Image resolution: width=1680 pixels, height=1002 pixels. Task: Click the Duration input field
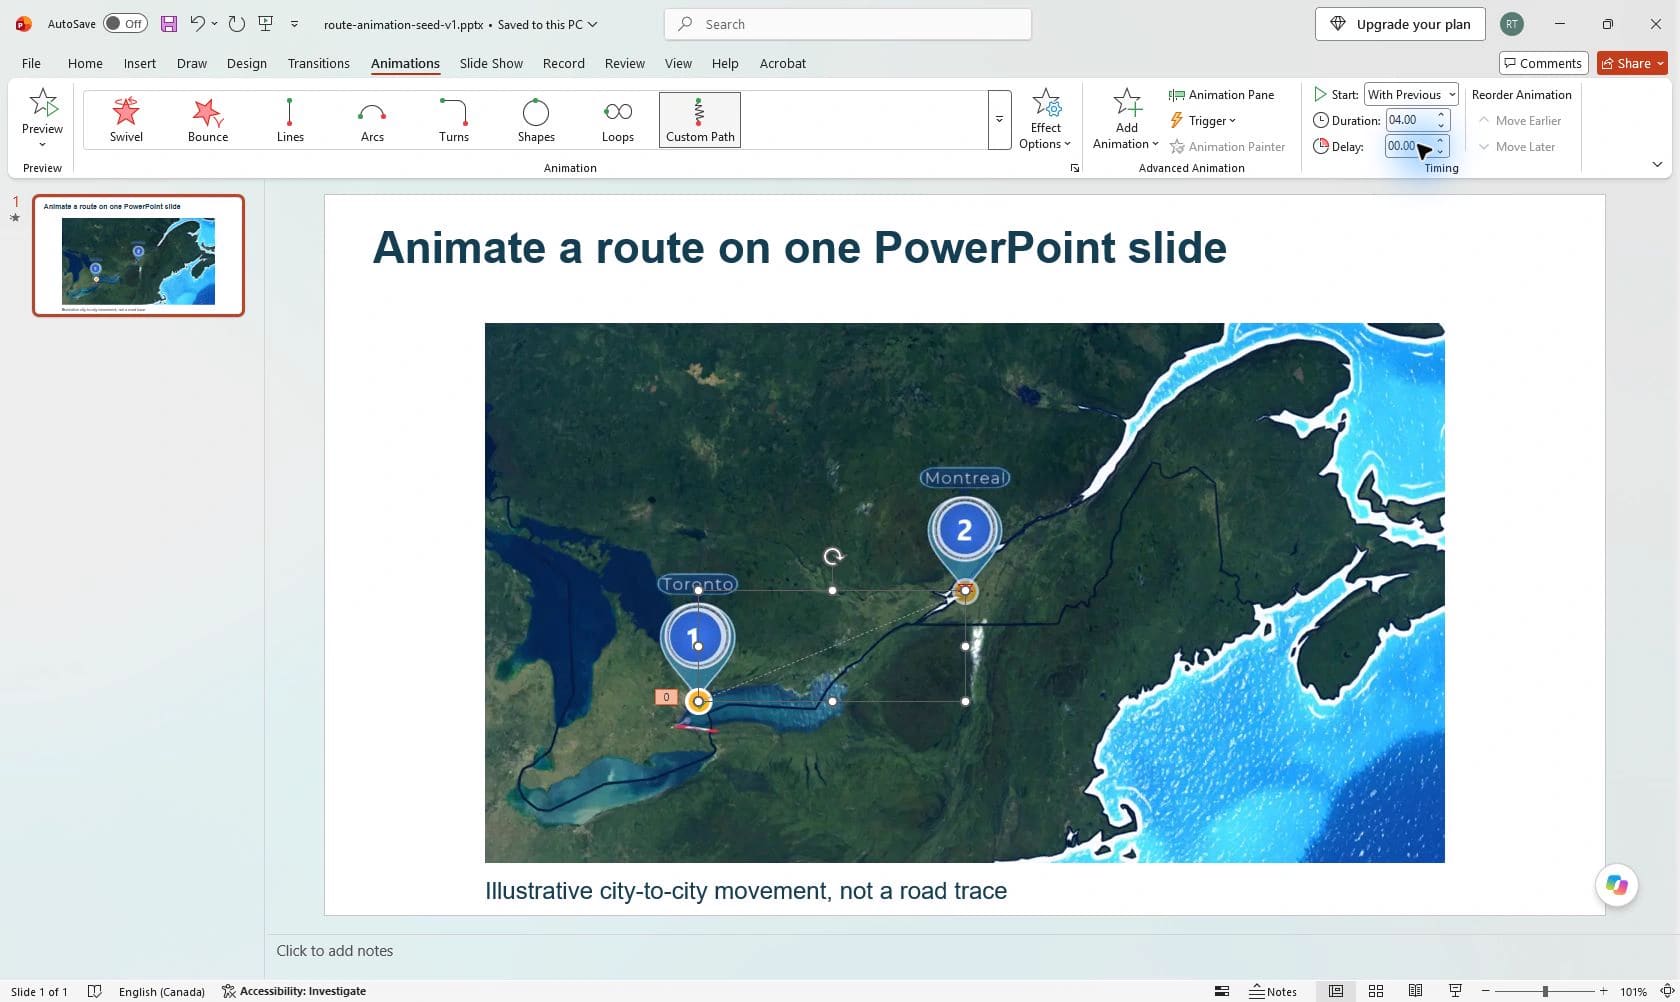[1410, 120]
